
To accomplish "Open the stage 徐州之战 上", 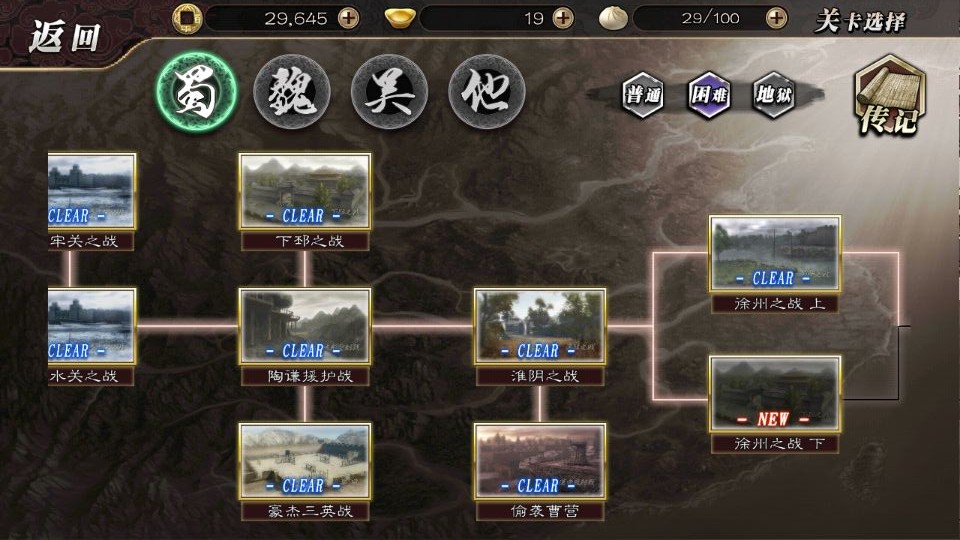I will point(775,264).
